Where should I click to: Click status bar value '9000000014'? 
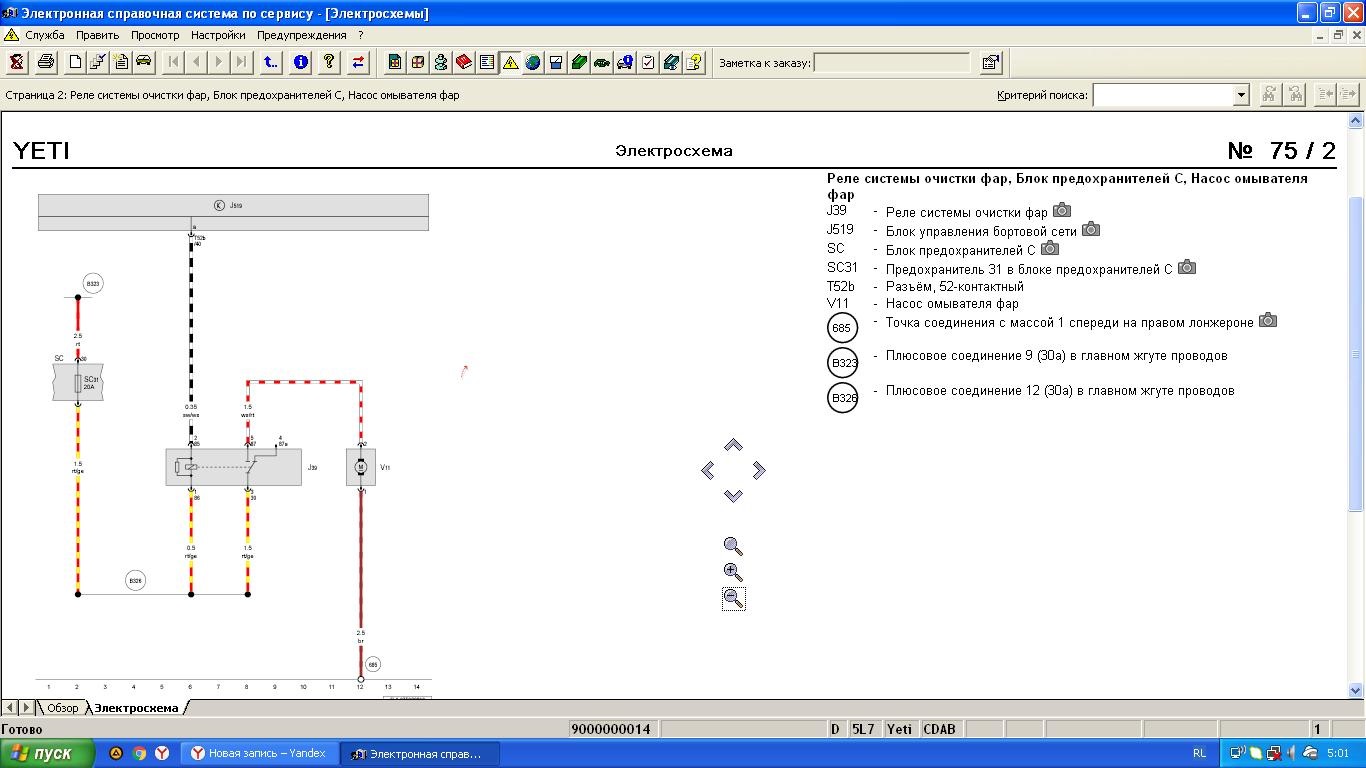610,729
